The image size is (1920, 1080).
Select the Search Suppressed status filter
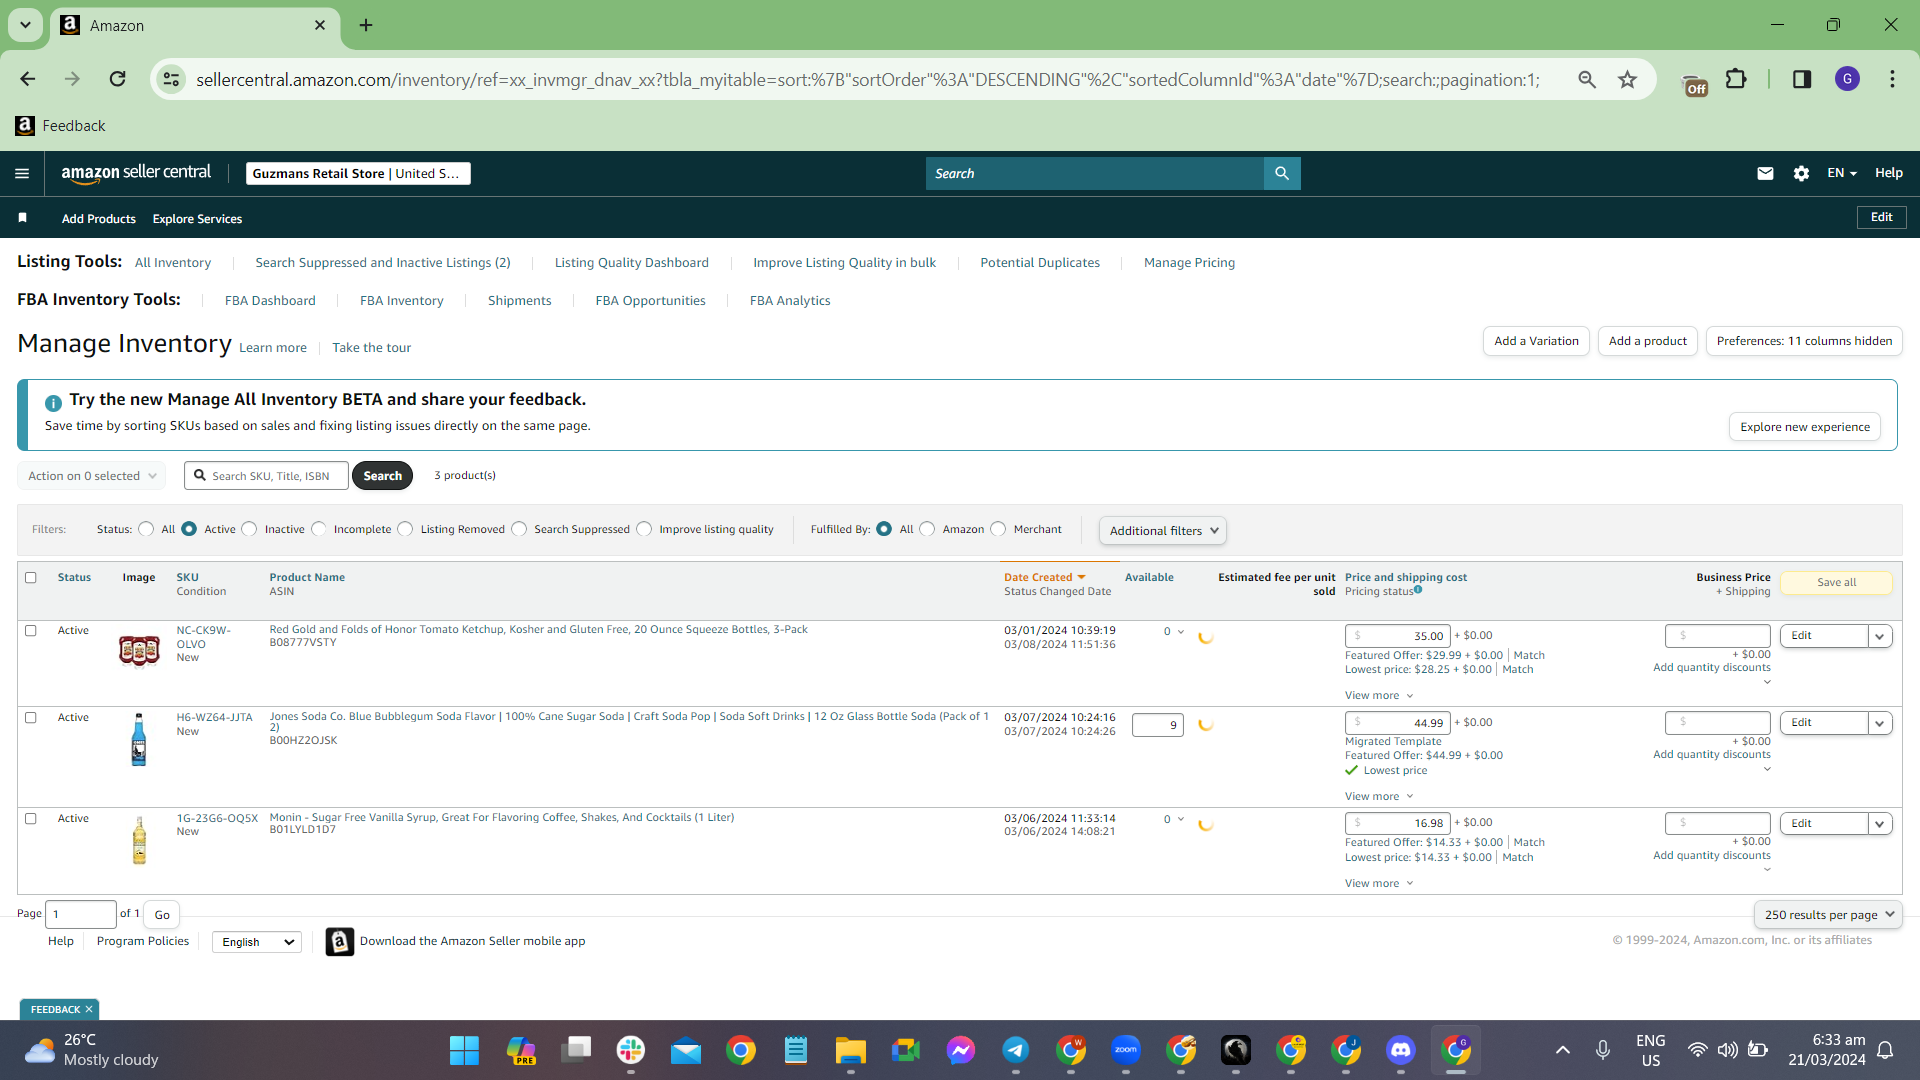point(519,529)
